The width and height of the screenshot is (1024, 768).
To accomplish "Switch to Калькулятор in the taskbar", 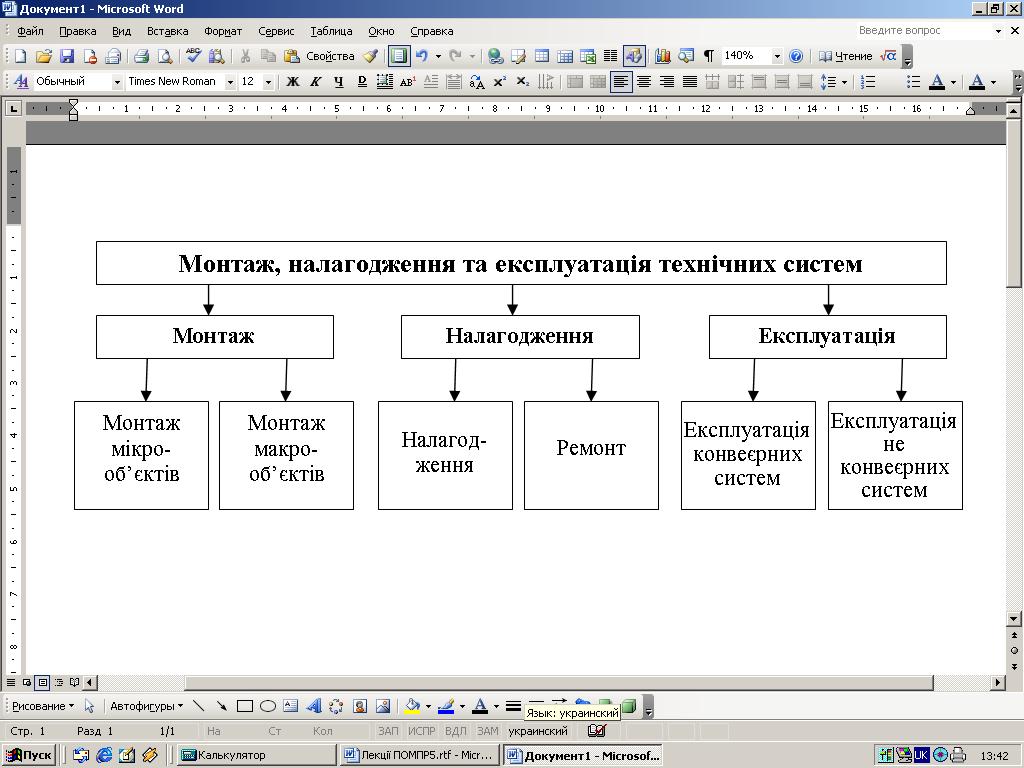I will click(x=256, y=755).
